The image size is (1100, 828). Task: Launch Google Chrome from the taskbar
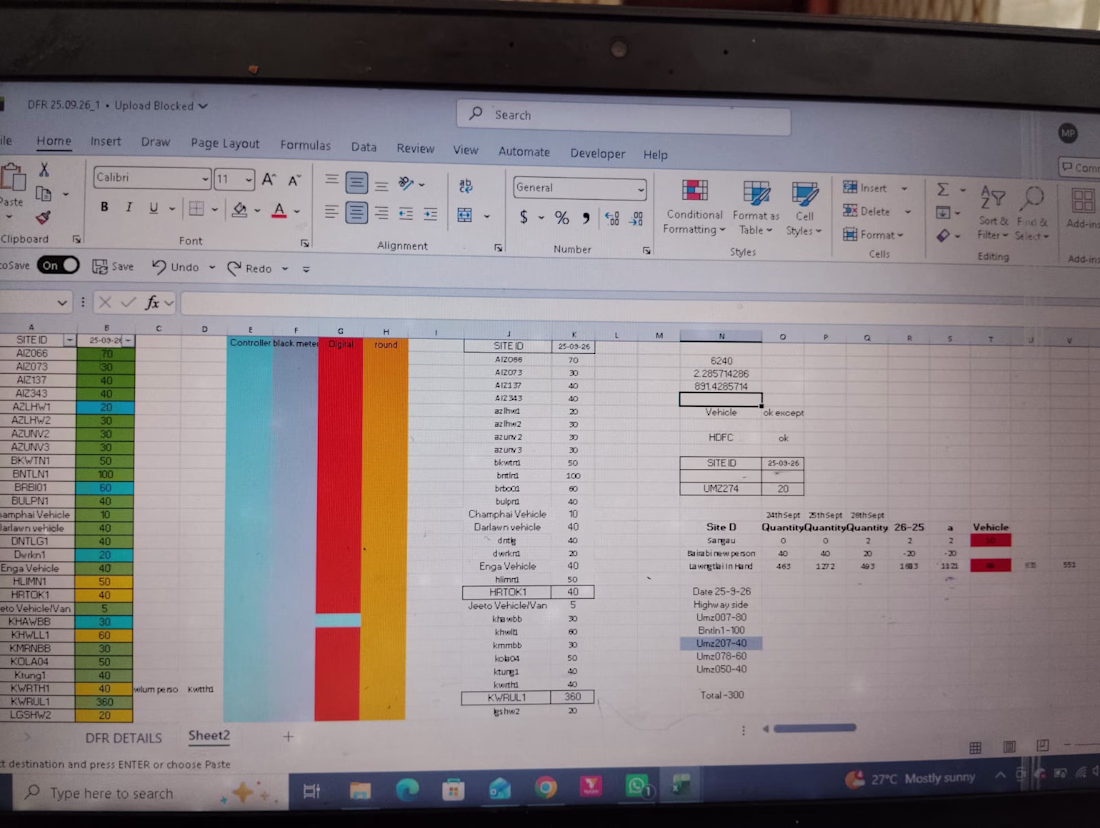pos(546,788)
